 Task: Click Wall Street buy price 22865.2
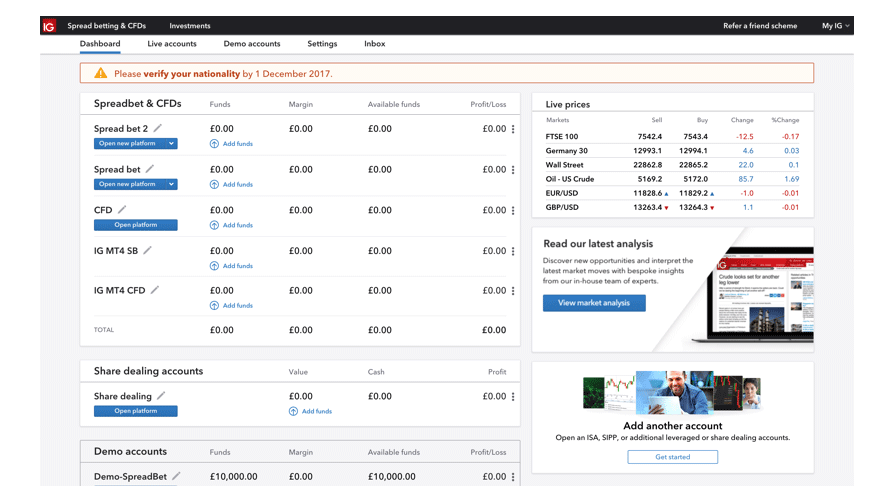click(693, 165)
